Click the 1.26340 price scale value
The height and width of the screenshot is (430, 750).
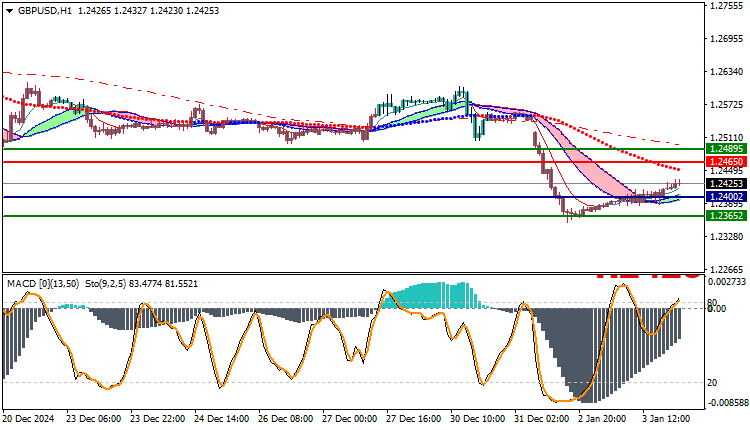point(727,72)
